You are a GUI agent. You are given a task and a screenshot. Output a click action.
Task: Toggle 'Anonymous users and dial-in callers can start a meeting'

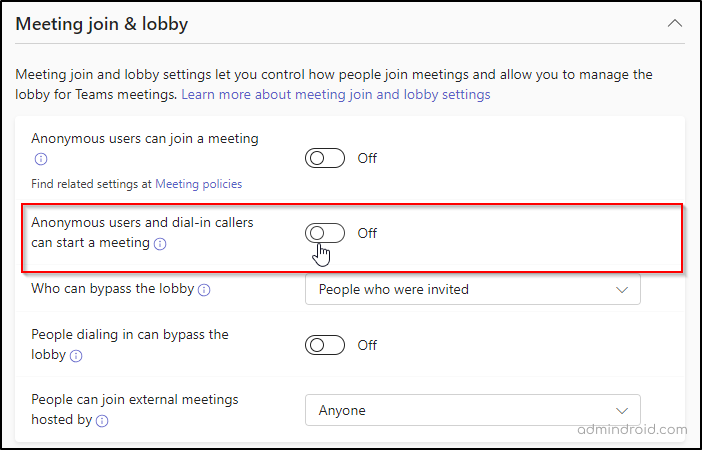pos(325,233)
